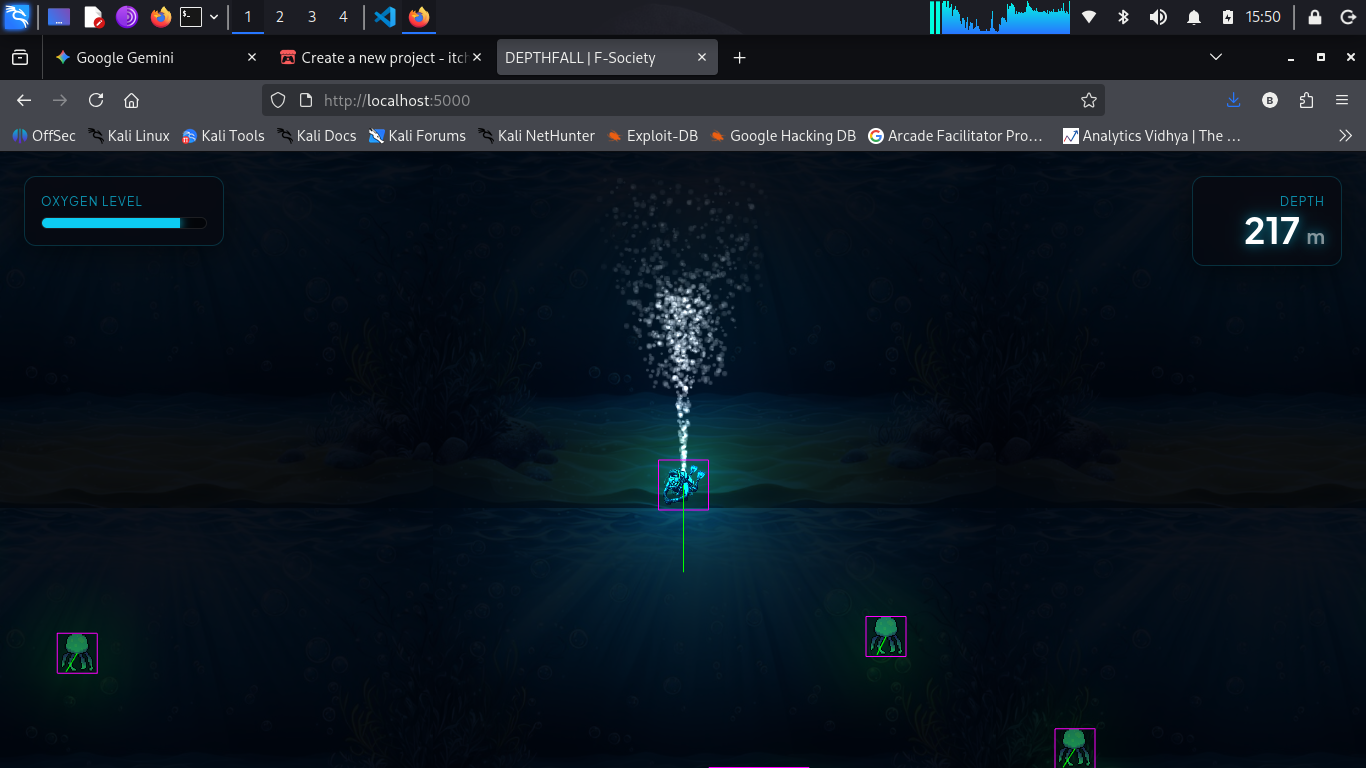1366x768 pixels.
Task: Open the tracking protection shield
Action: click(x=279, y=100)
